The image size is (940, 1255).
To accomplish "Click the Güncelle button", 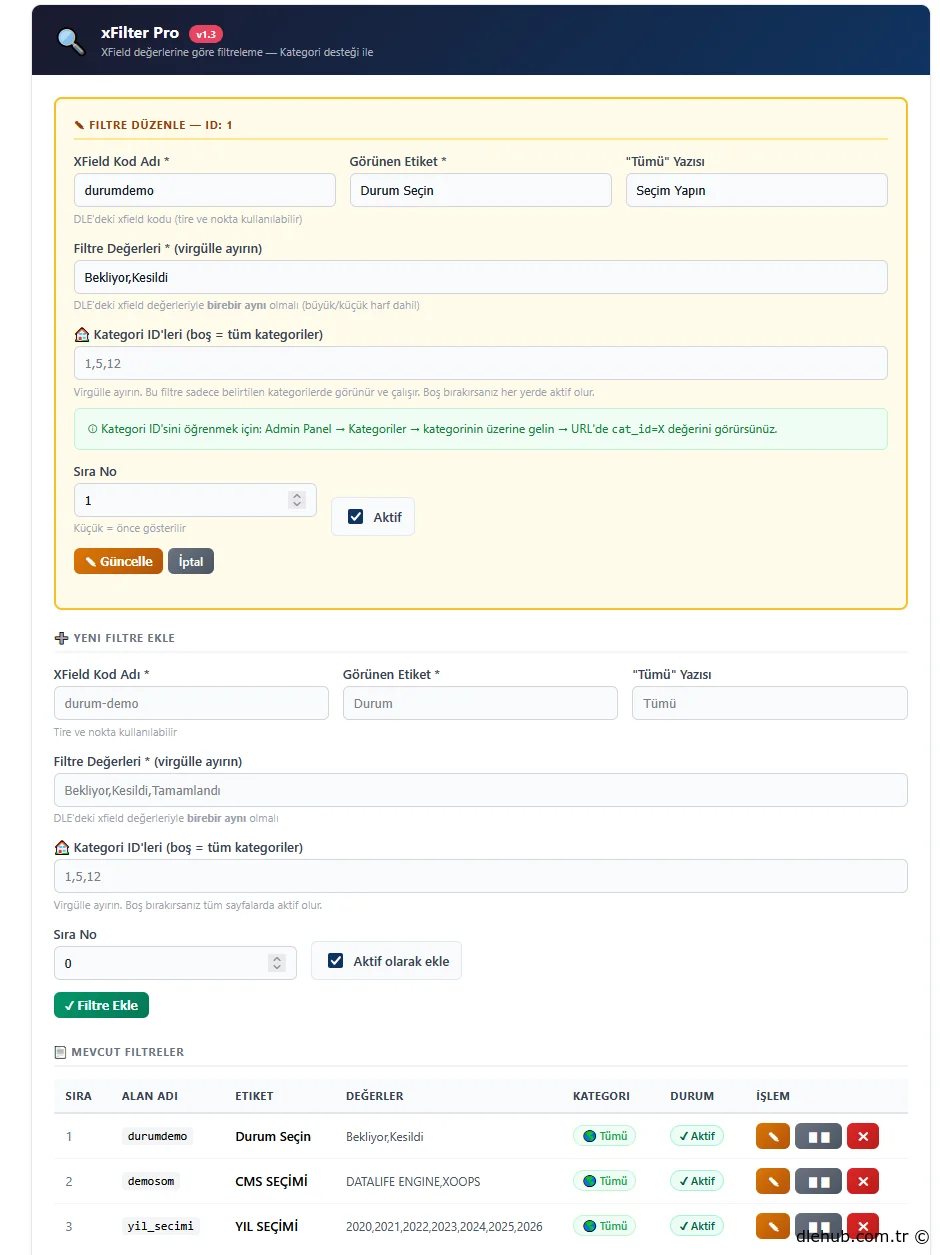I will (118, 561).
